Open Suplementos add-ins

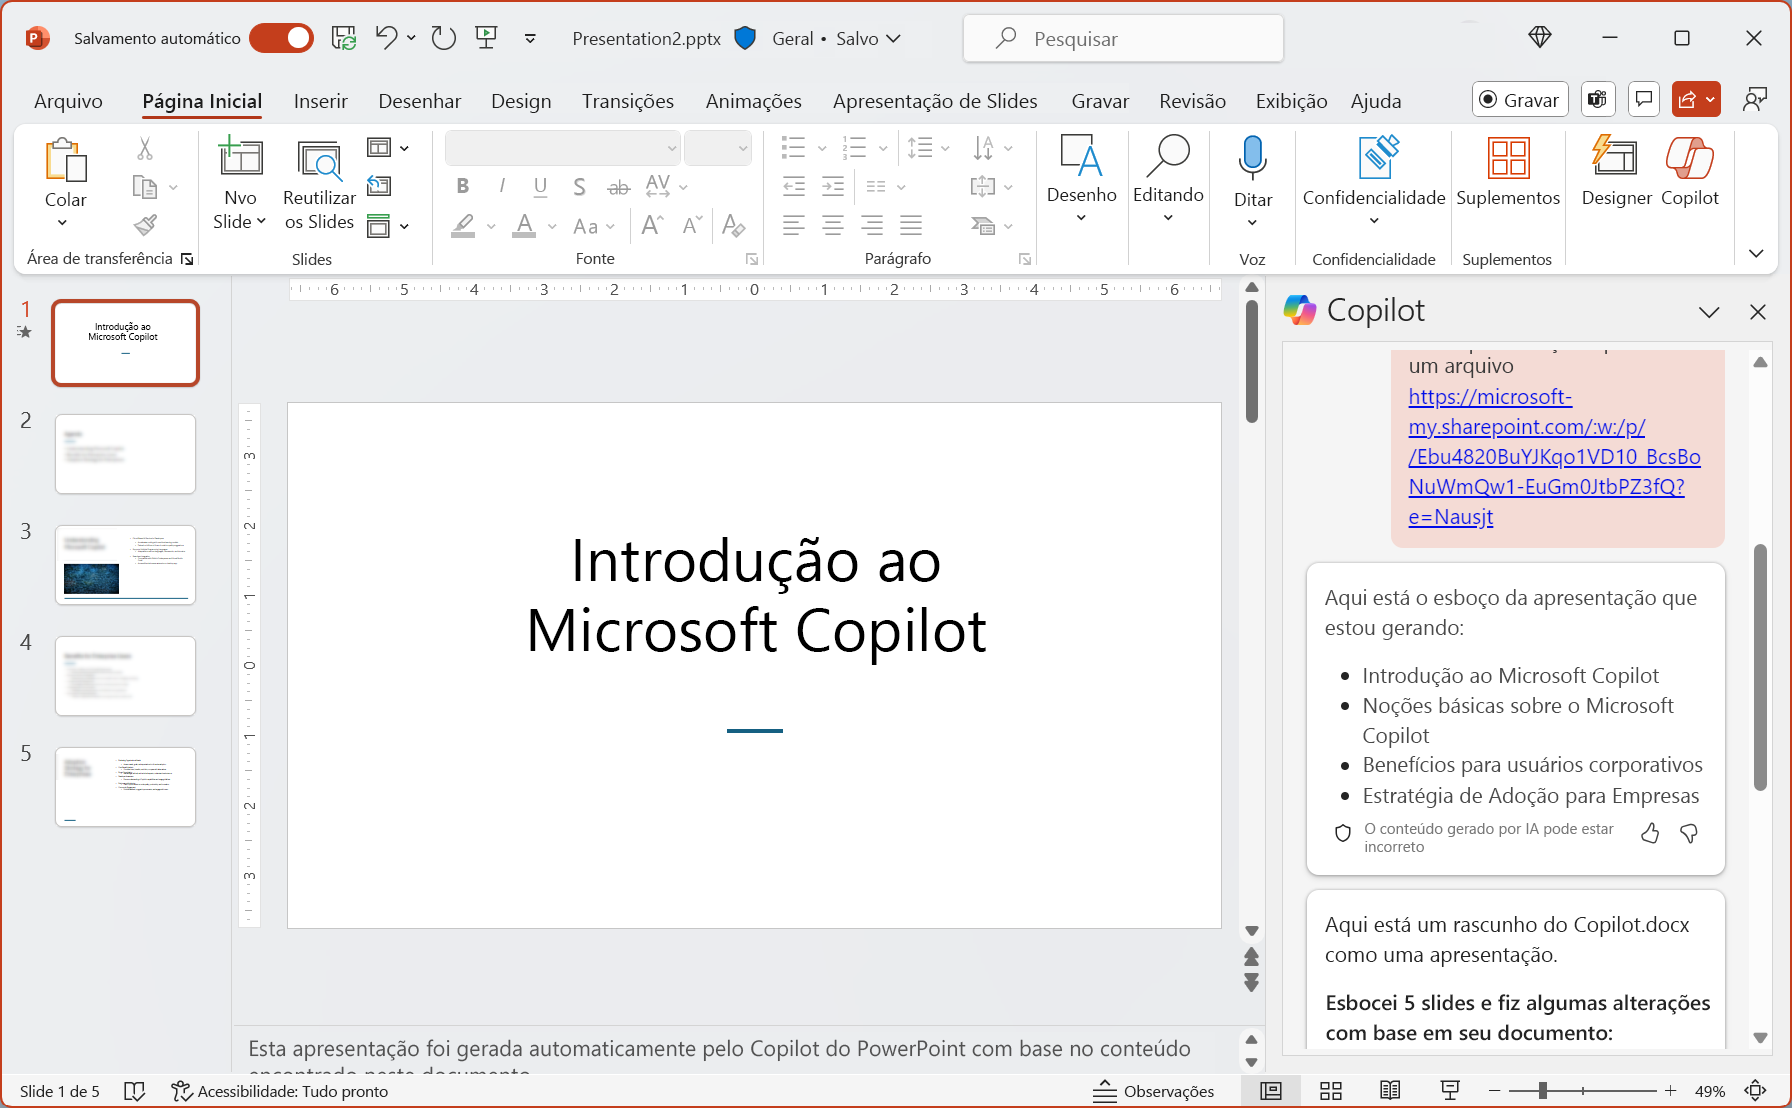point(1508,172)
